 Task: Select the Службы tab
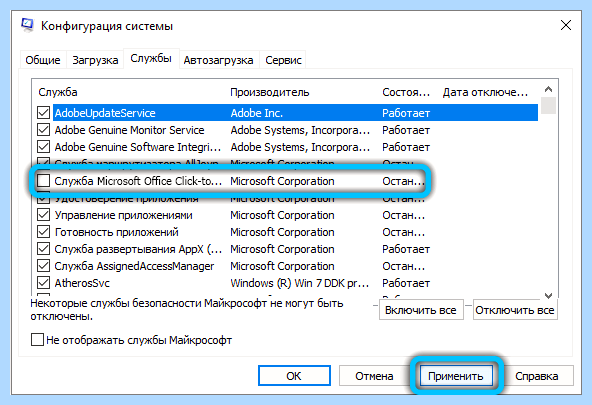pos(151,59)
